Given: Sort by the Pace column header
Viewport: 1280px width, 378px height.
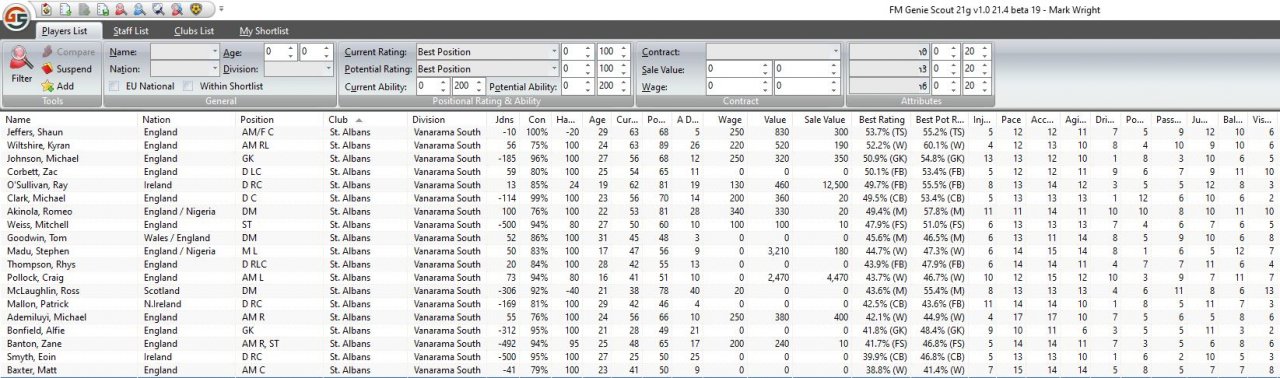Looking at the screenshot, I should click(x=1011, y=119).
